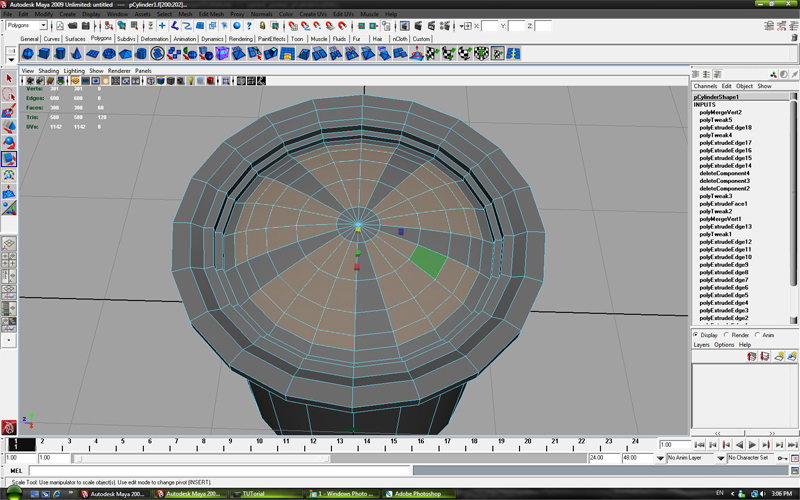Open the Edit Mesh menu
Screen dimensions: 800x500
click(x=211, y=14)
